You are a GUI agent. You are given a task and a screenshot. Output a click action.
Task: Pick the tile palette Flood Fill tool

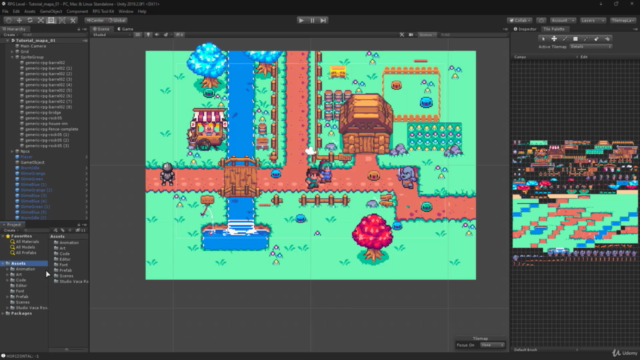pos(607,39)
